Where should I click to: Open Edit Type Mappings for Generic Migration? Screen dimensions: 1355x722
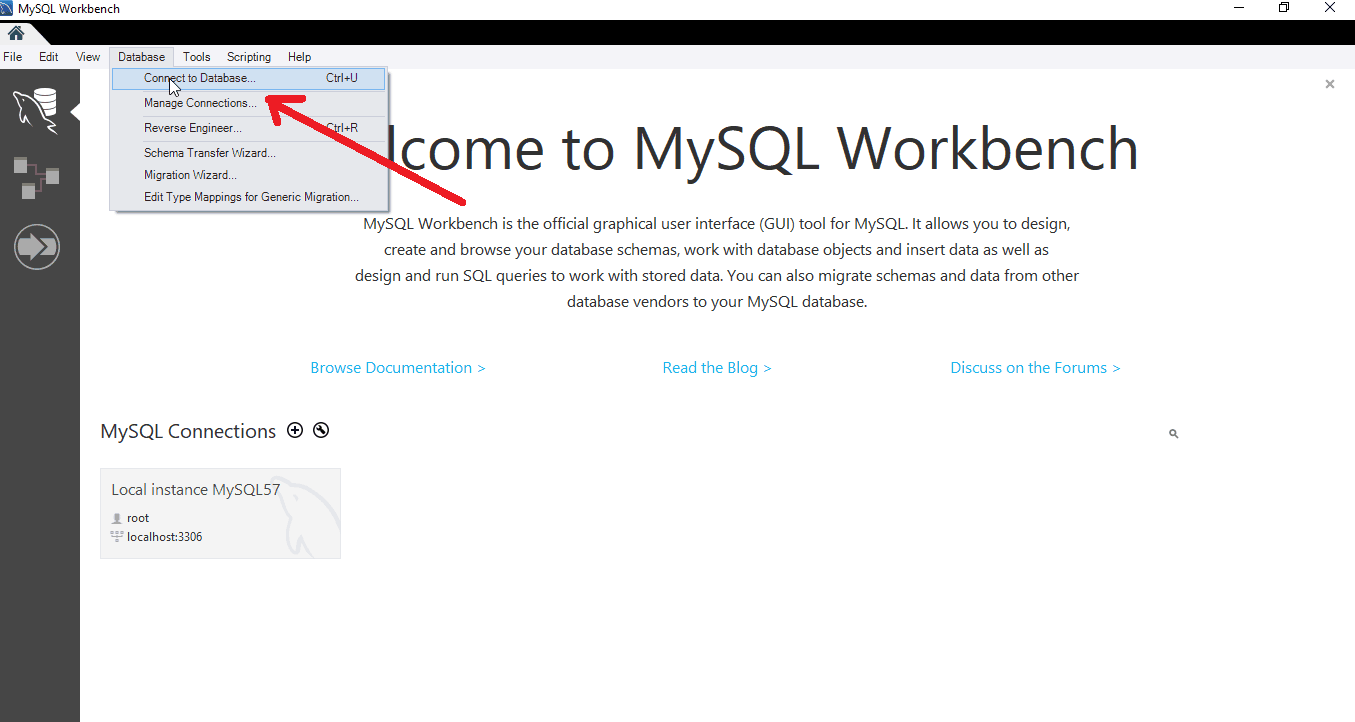[251, 197]
